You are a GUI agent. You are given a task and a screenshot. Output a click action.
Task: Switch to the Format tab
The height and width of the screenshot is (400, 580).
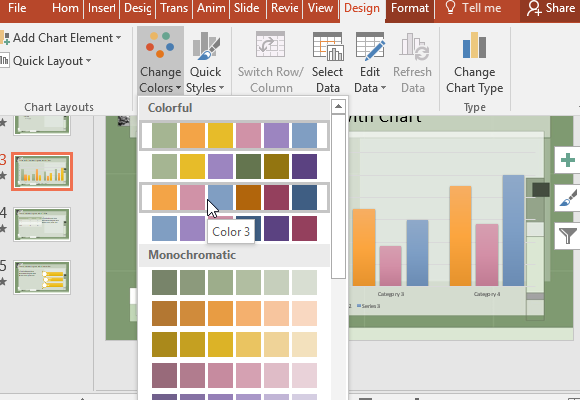click(x=410, y=8)
